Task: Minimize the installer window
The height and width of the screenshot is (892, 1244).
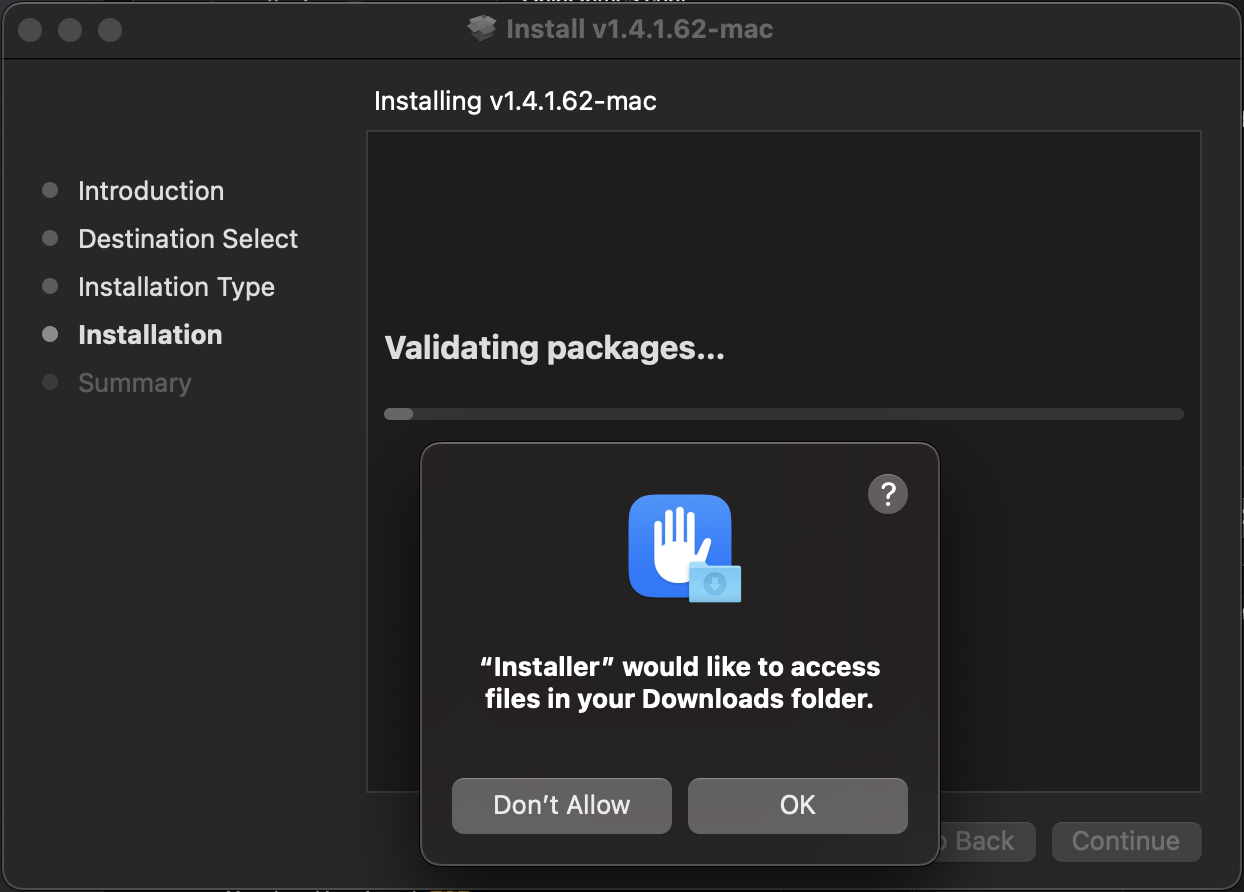Action: click(70, 30)
